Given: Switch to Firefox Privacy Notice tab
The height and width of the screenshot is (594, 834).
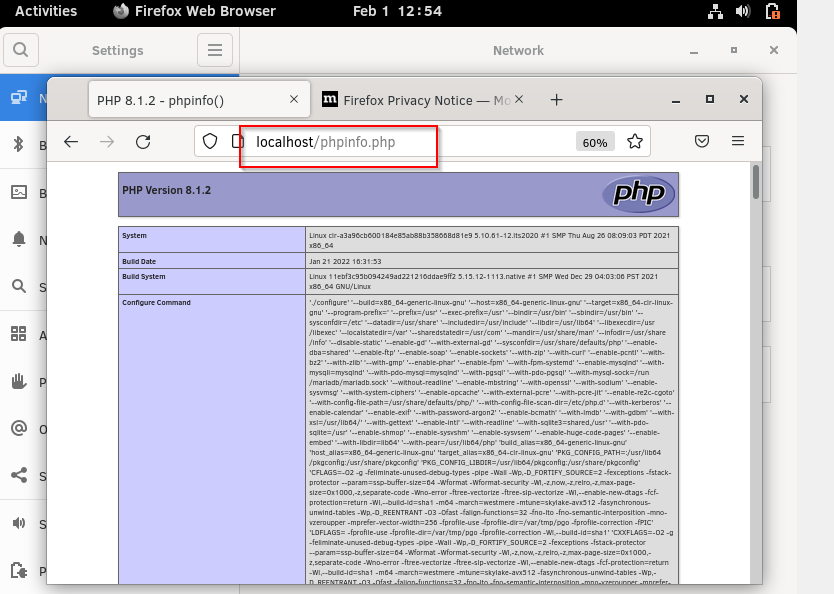Looking at the screenshot, I should [x=422, y=99].
